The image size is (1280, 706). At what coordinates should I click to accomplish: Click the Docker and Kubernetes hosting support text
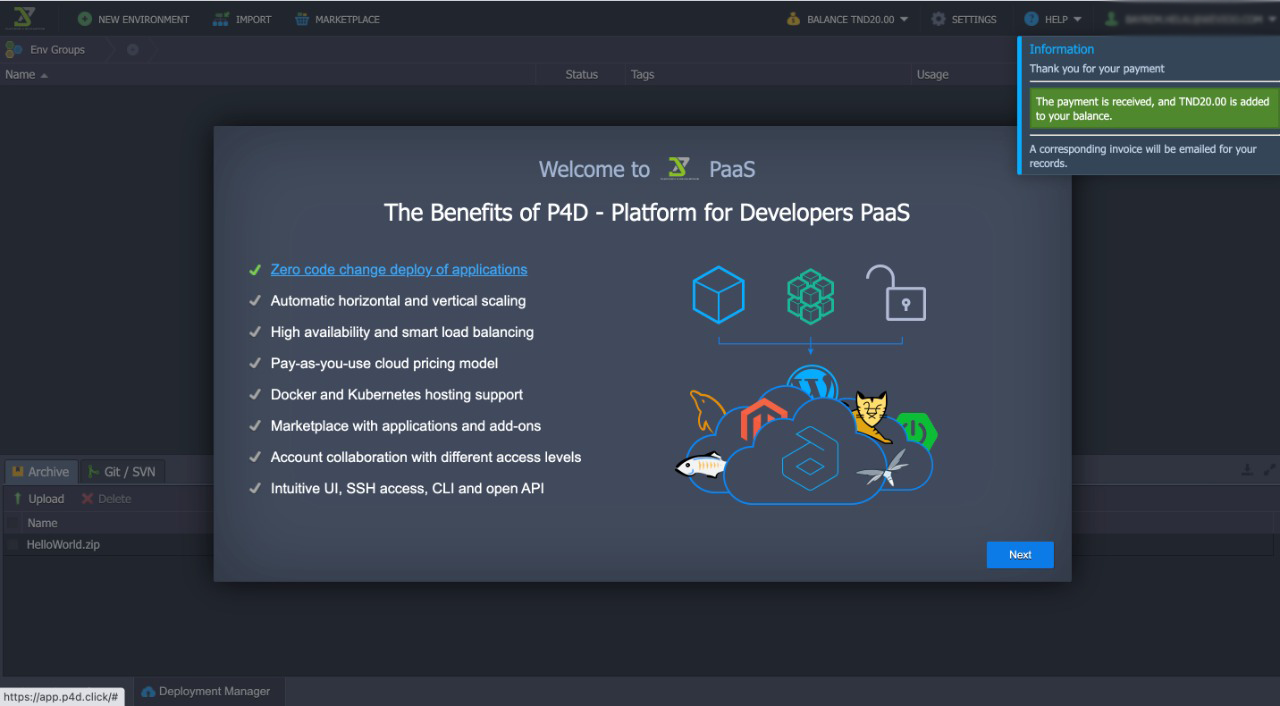pyautogui.click(x=397, y=394)
